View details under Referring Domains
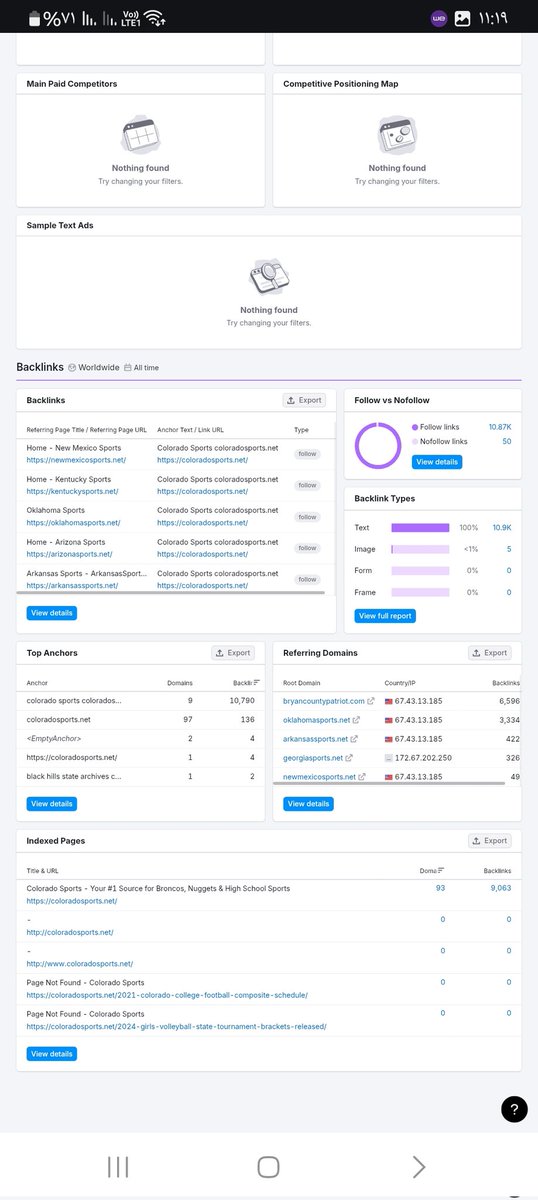Image resolution: width=538 pixels, height=1200 pixels. click(x=308, y=804)
